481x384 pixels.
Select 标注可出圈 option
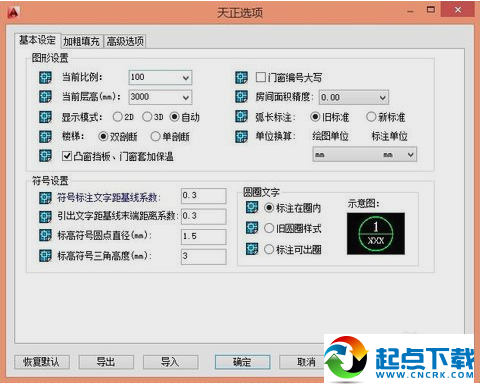click(x=269, y=249)
